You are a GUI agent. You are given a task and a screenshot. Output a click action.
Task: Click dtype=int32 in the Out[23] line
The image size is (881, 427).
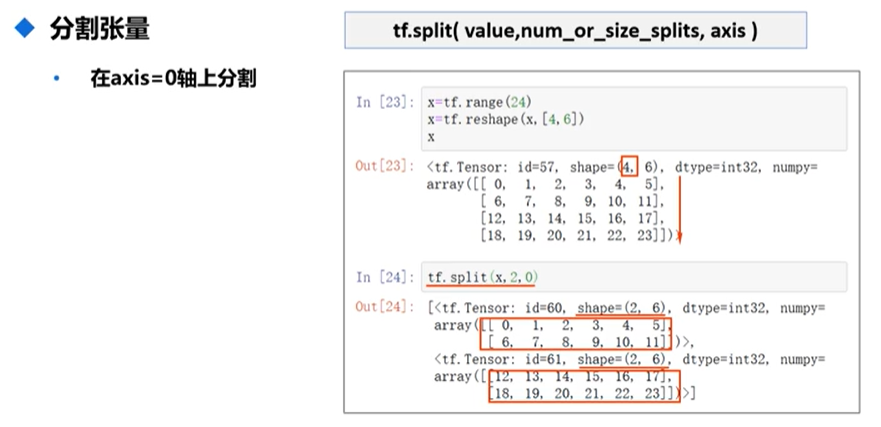(717, 167)
